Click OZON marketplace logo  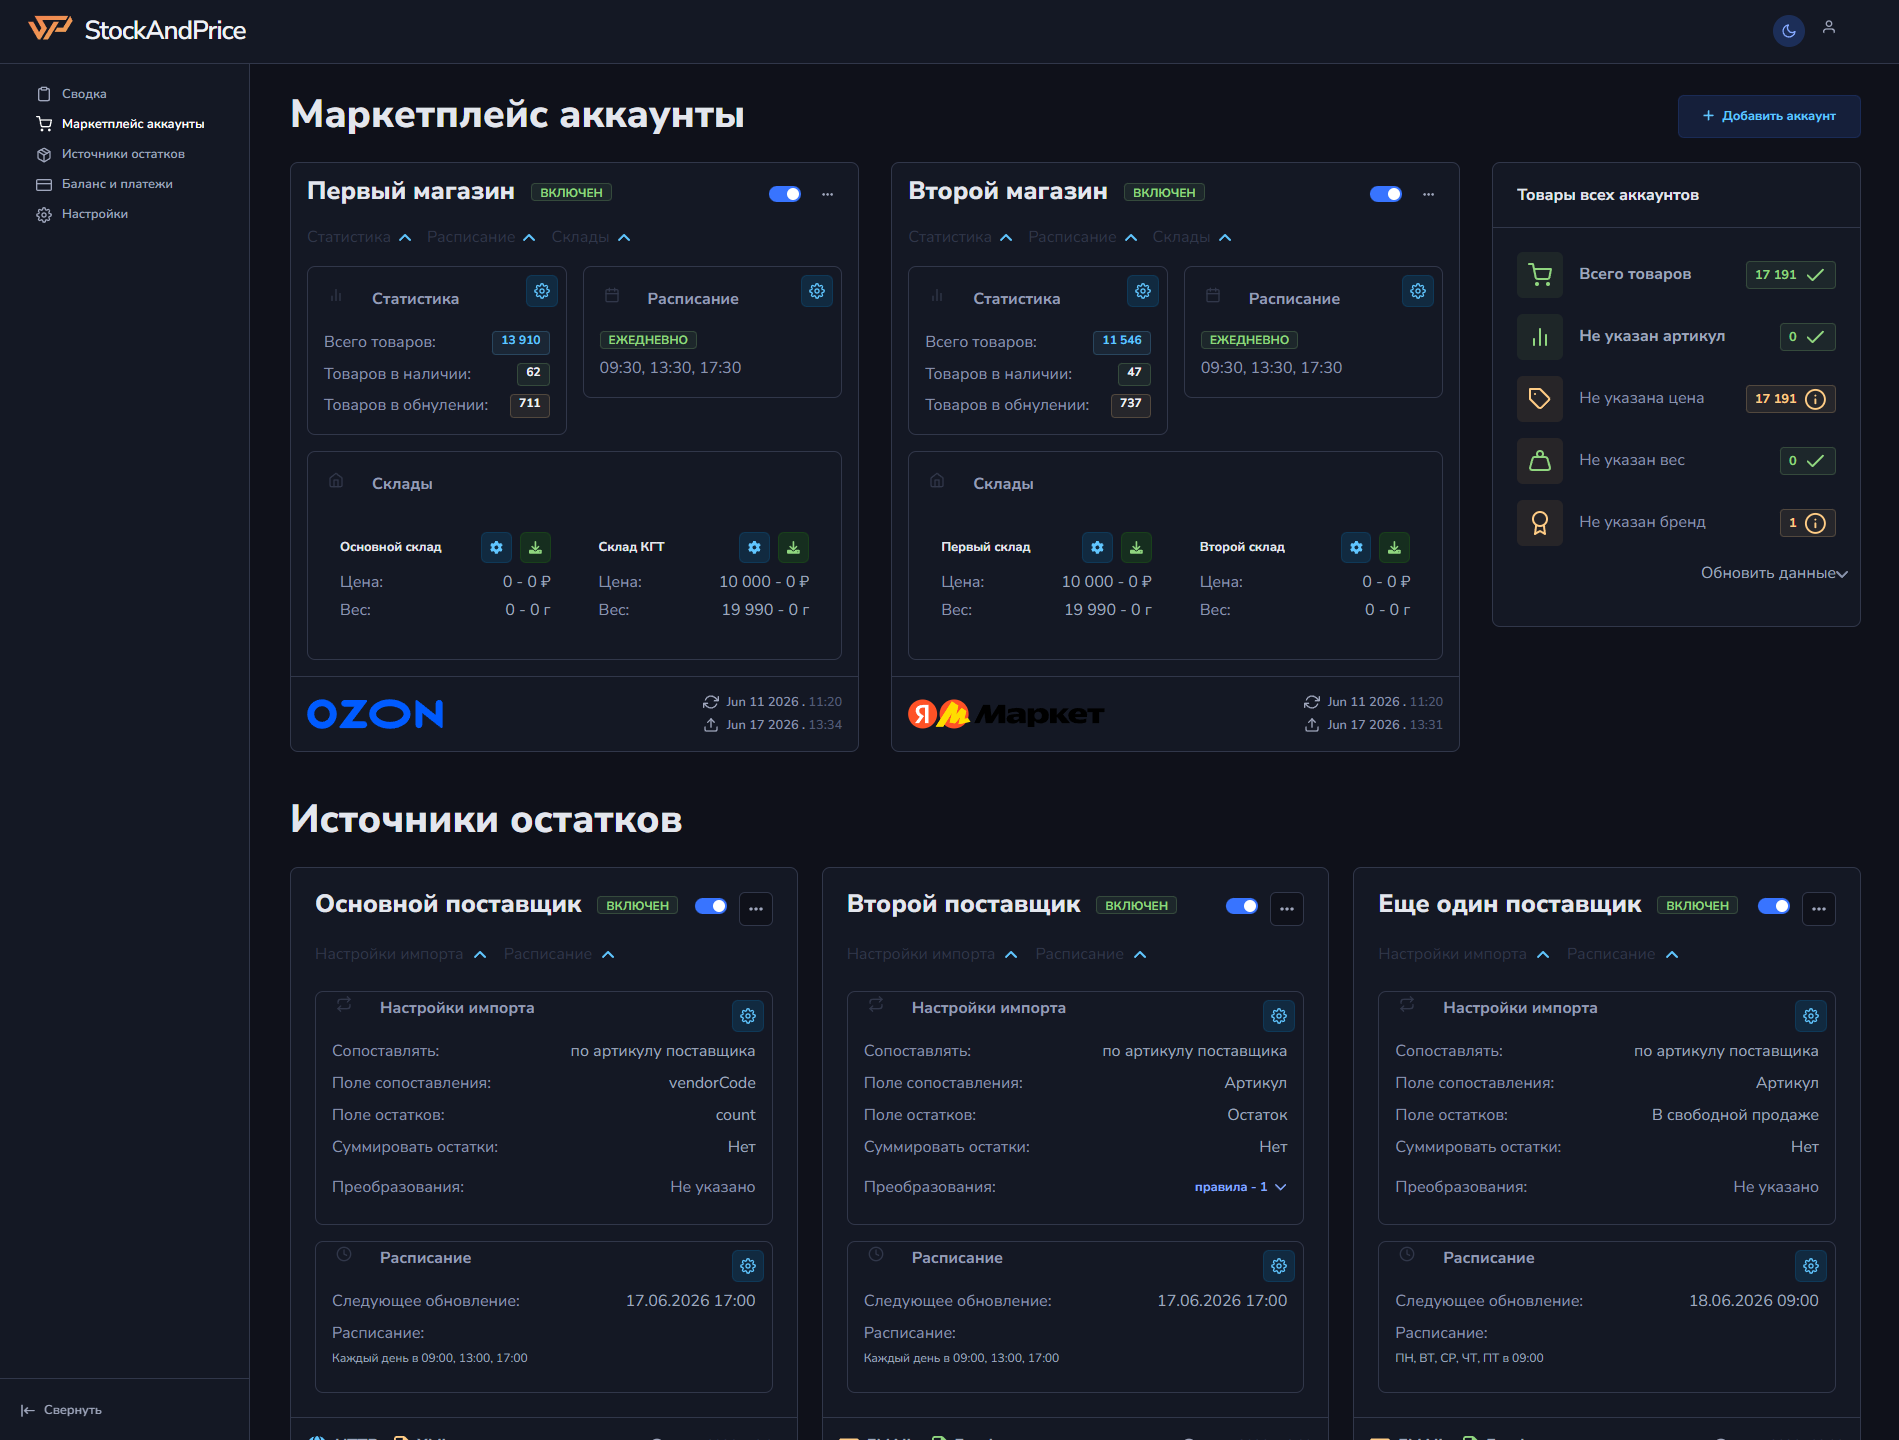tap(375, 714)
